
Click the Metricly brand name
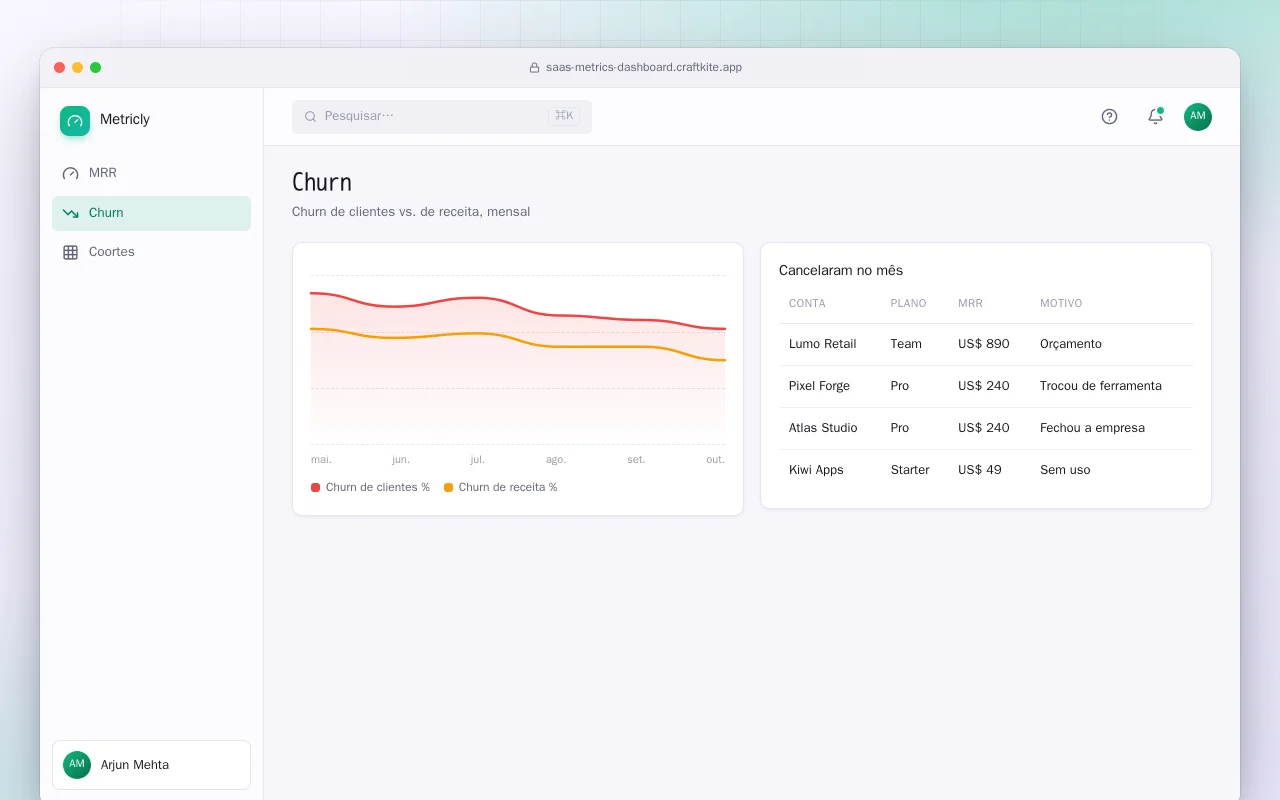tap(125, 120)
